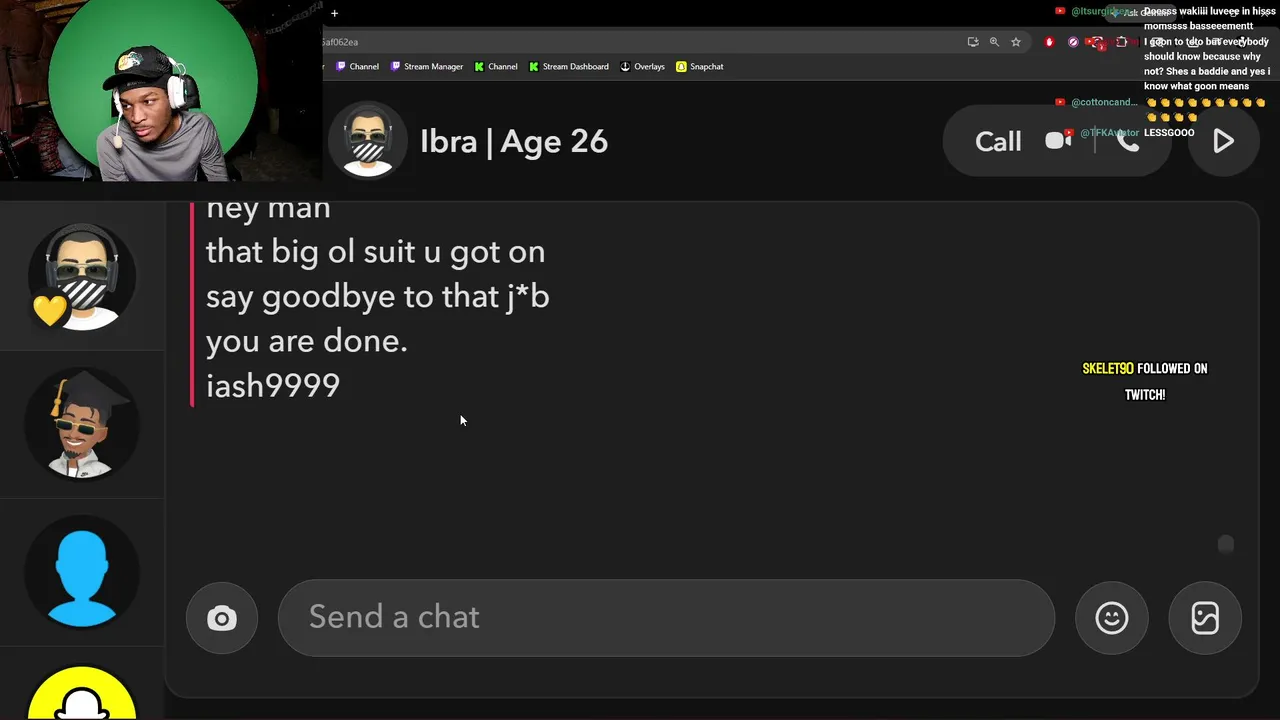Start a voice call via the phone icon
Image resolution: width=1280 pixels, height=720 pixels.
pyautogui.click(x=1128, y=141)
